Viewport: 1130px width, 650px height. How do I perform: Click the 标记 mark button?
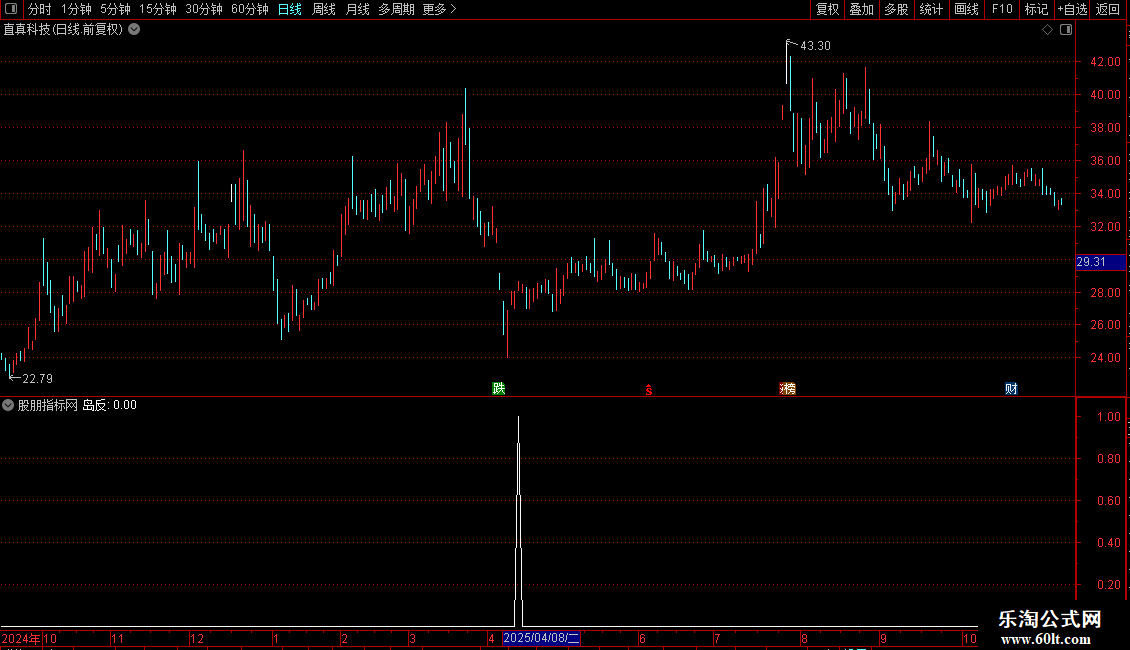[1036, 9]
